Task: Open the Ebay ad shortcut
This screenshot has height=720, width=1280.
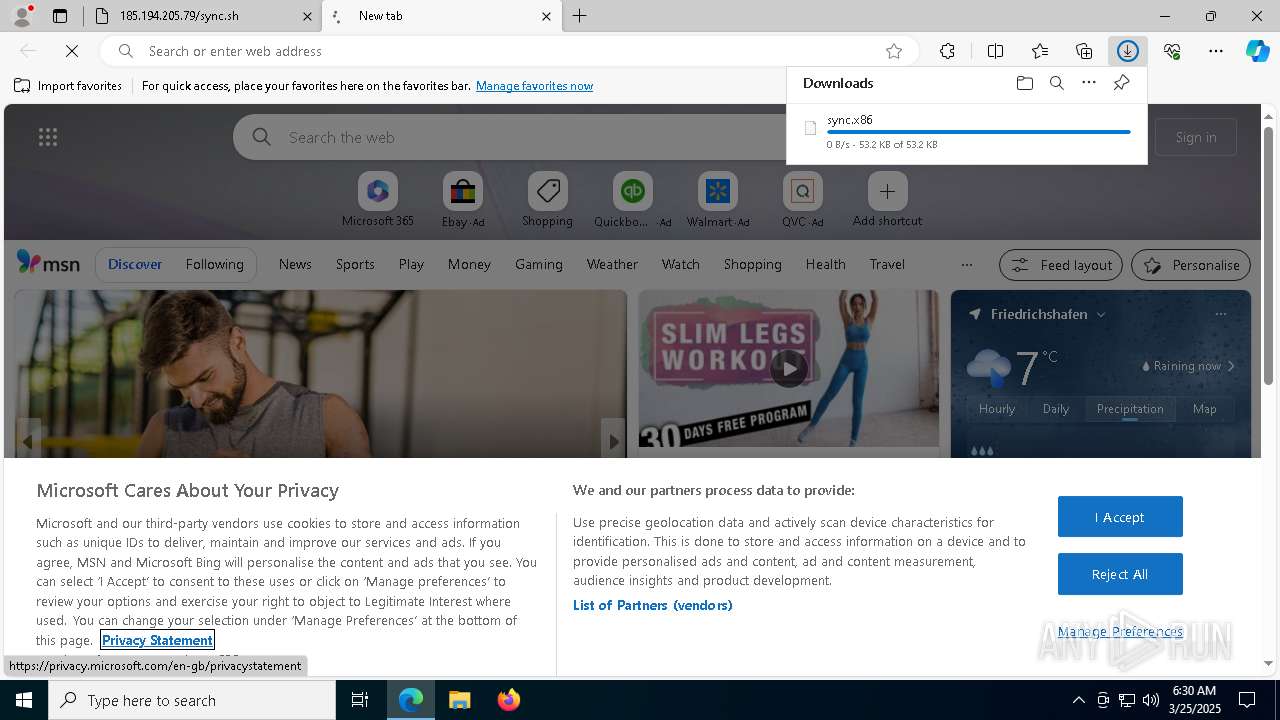Action: click(x=462, y=200)
